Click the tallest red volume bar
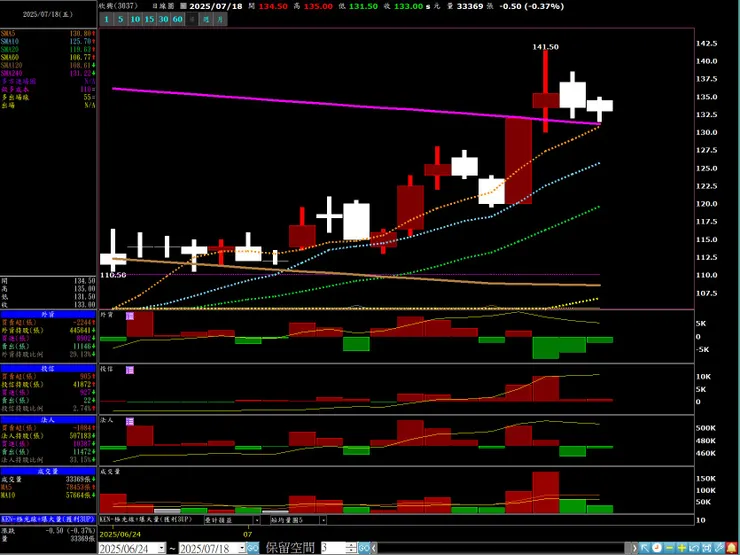The width and height of the screenshot is (740, 555). pos(546,492)
